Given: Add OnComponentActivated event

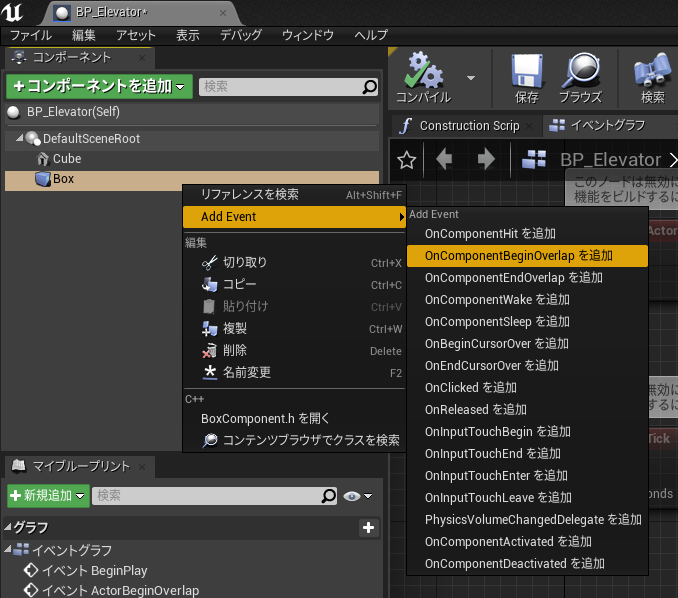Looking at the screenshot, I should (x=528, y=542).
